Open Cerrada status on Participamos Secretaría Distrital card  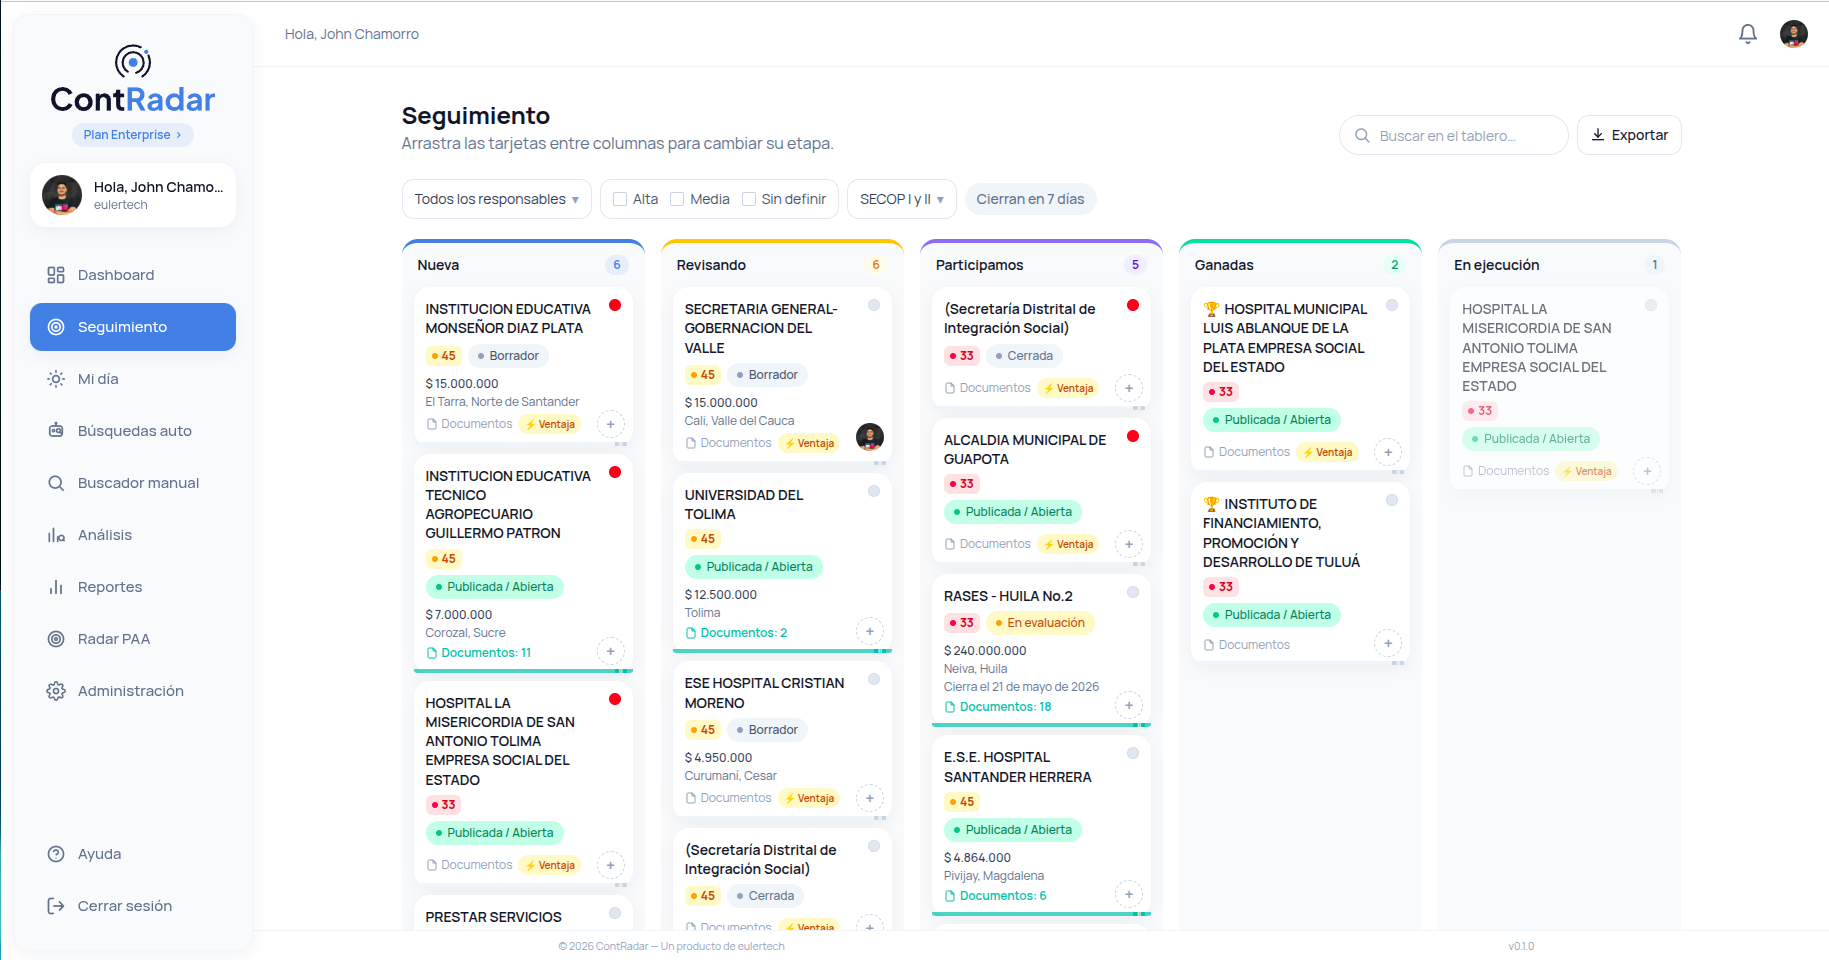pyautogui.click(x=1024, y=356)
